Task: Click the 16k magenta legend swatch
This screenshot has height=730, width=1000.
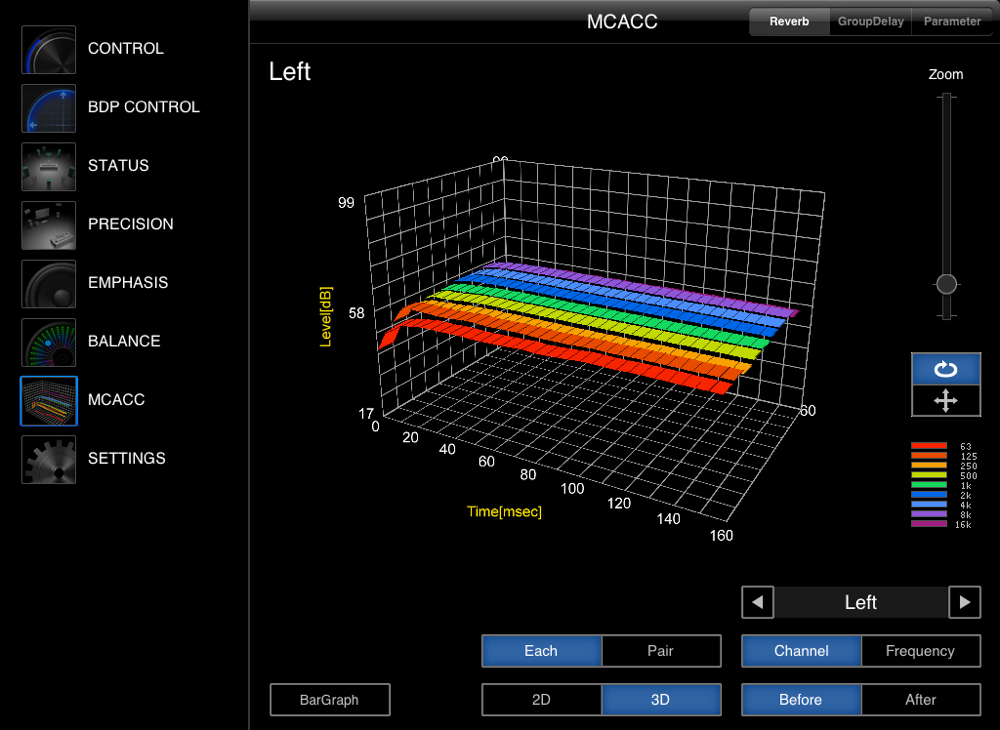Action: tap(929, 524)
